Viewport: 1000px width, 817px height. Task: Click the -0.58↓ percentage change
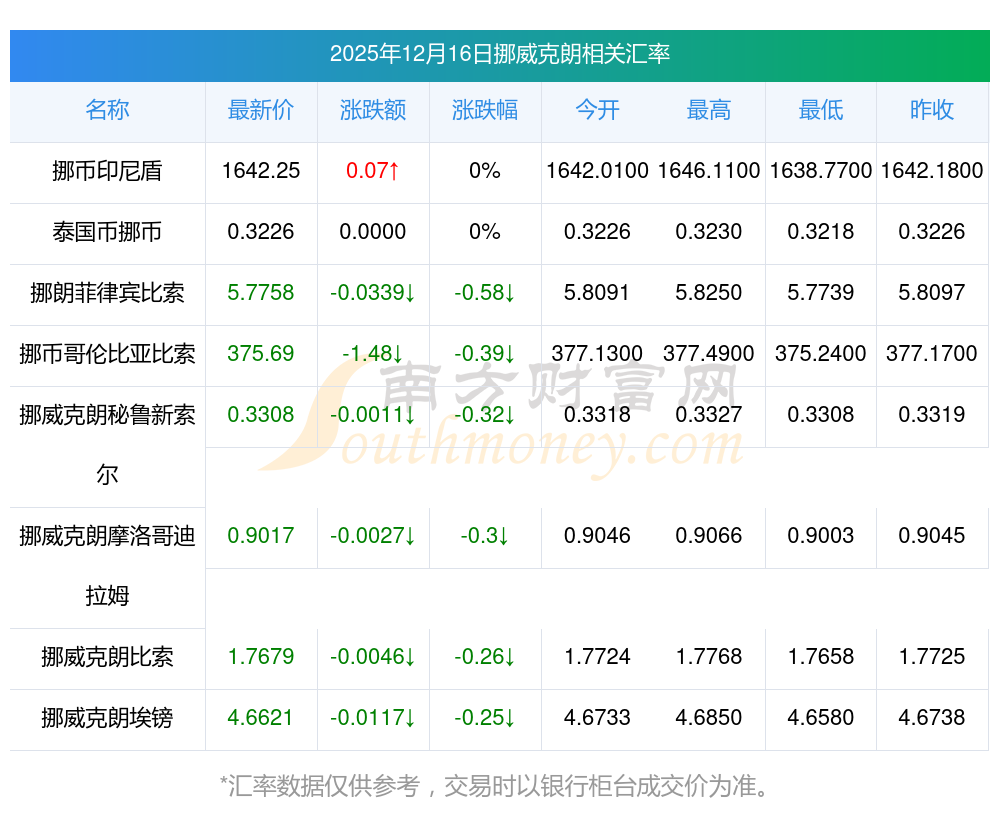[485, 293]
